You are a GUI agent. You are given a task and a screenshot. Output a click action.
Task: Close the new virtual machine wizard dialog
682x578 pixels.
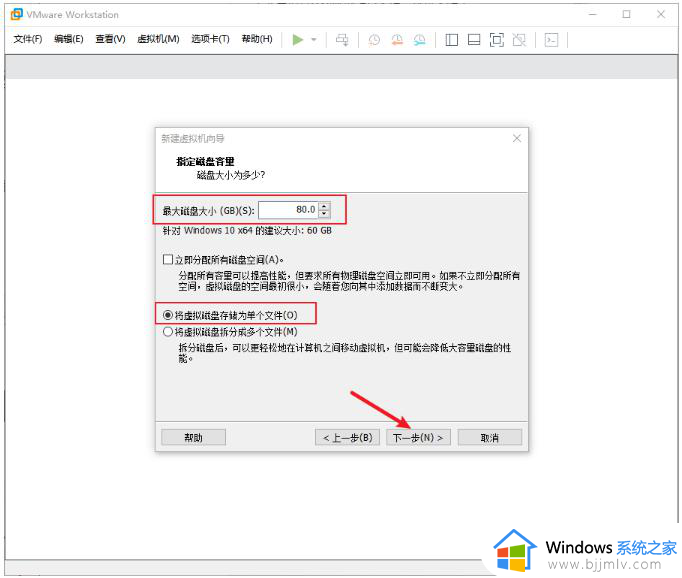(x=517, y=138)
